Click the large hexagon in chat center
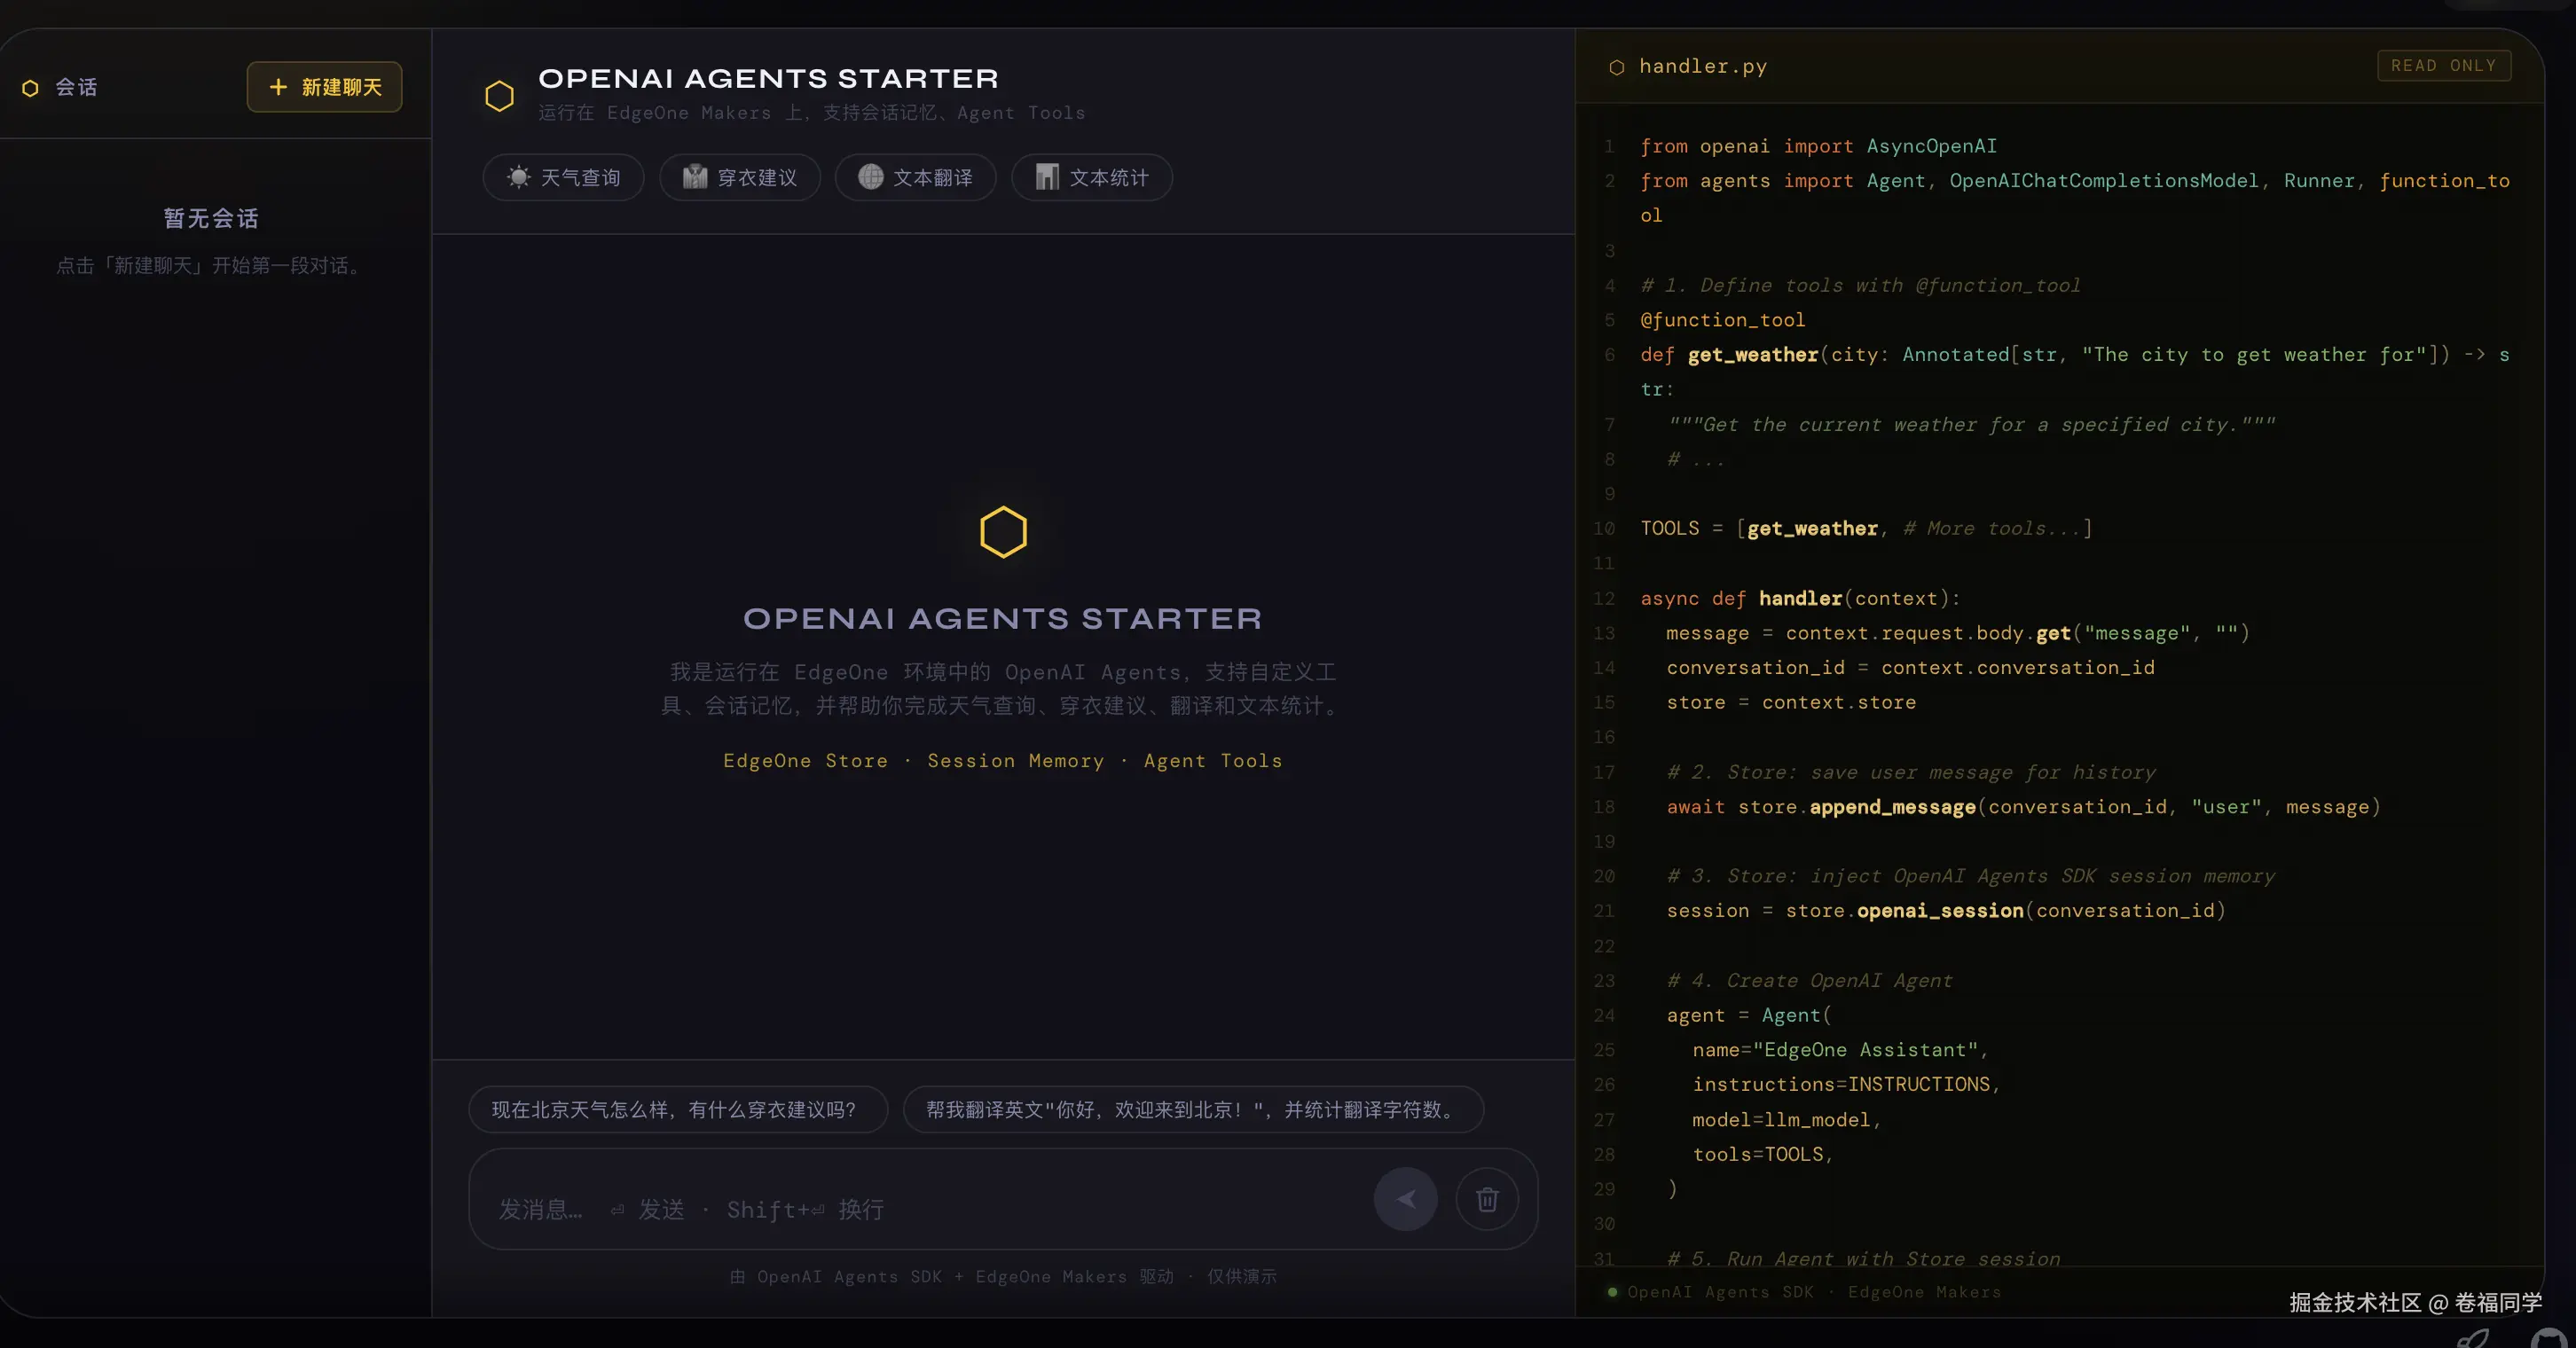 (1003, 531)
